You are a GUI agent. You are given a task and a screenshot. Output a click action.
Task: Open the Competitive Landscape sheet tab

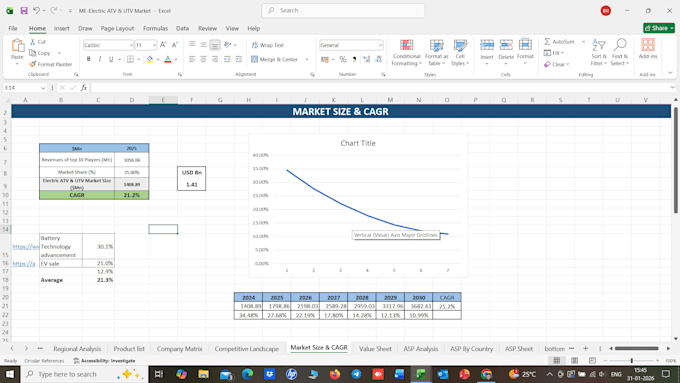[246, 348]
